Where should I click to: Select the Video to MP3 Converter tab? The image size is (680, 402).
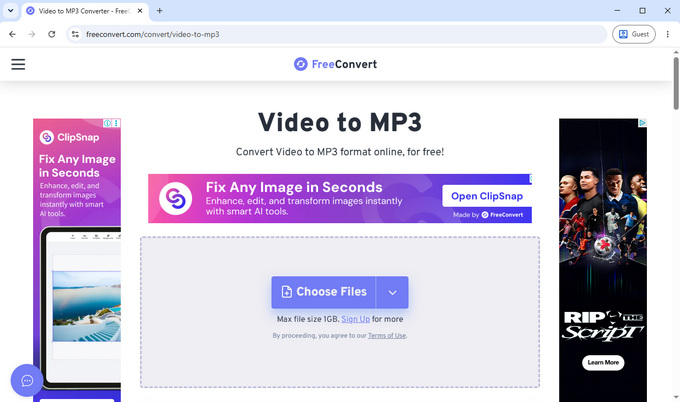(85, 11)
